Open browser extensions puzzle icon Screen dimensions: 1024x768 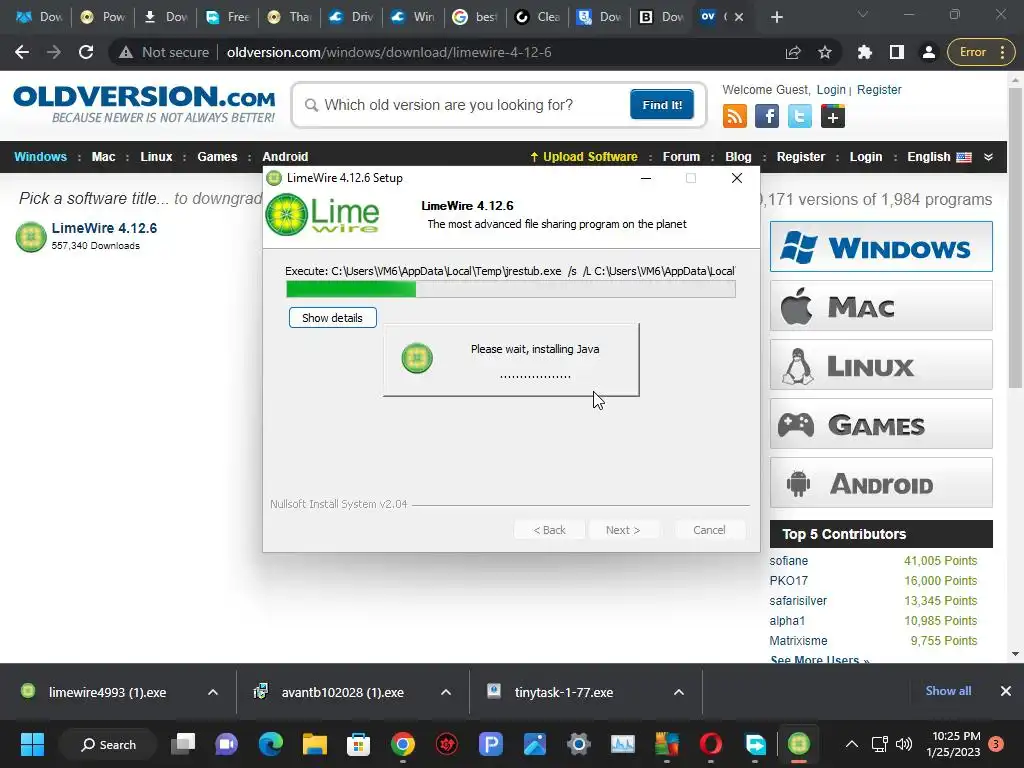tap(865, 52)
